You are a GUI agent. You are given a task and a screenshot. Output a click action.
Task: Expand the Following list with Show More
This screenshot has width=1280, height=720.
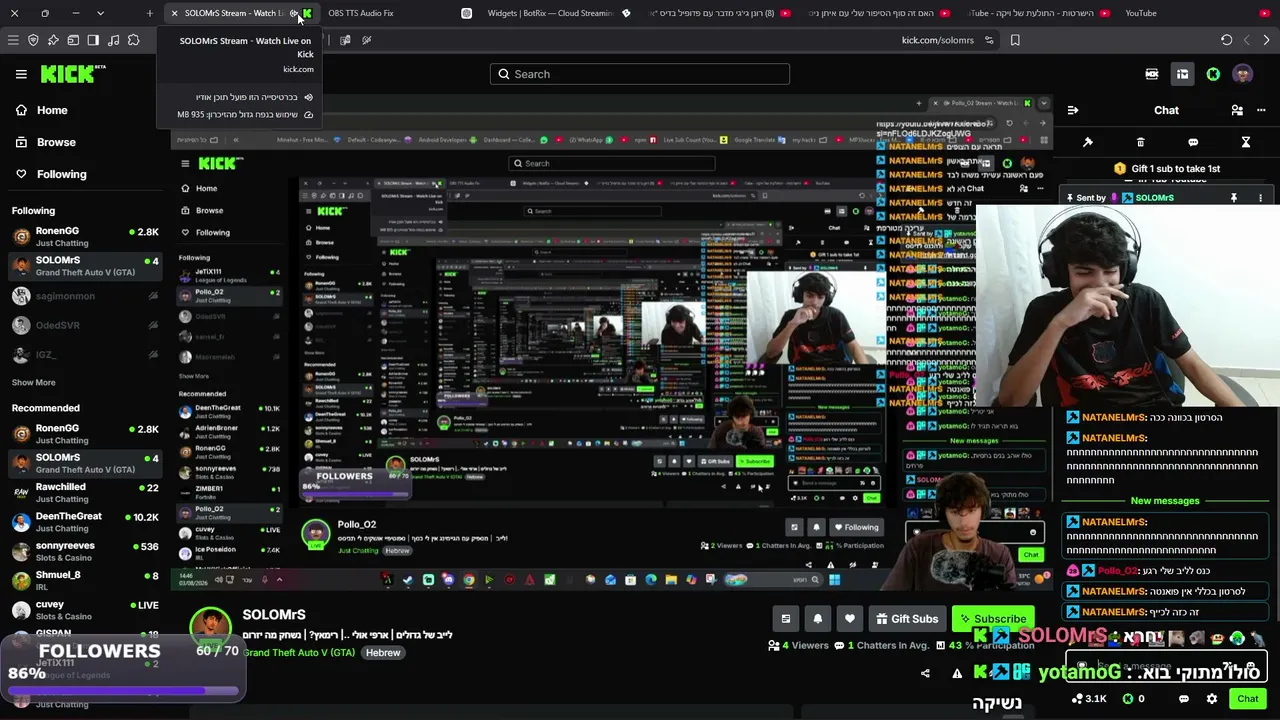pos(33,383)
